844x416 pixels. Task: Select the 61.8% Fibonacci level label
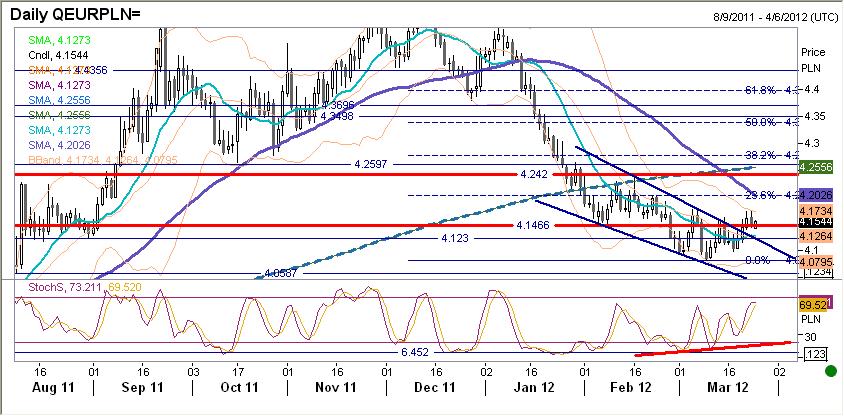761,90
